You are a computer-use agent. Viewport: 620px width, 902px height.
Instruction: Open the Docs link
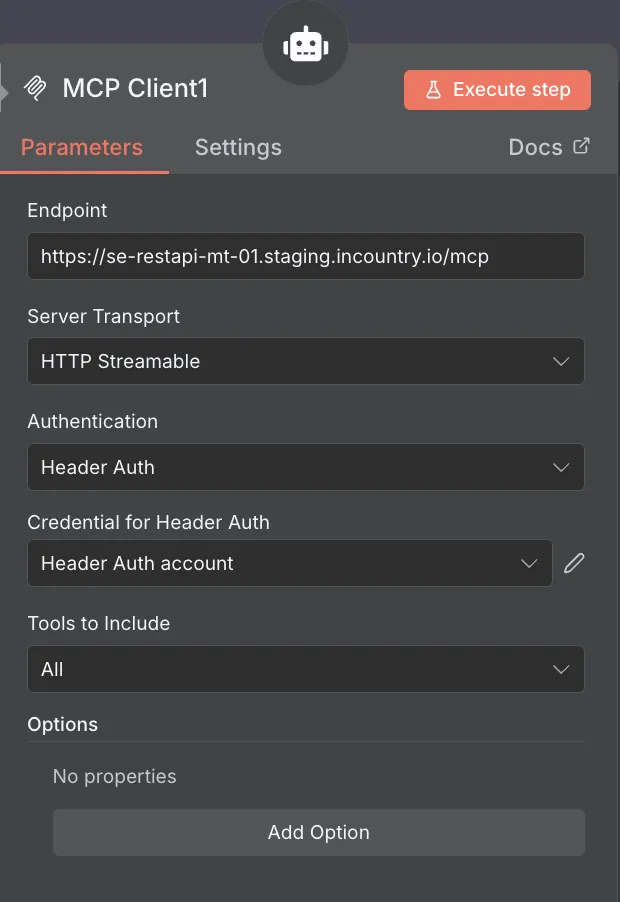(x=536, y=147)
